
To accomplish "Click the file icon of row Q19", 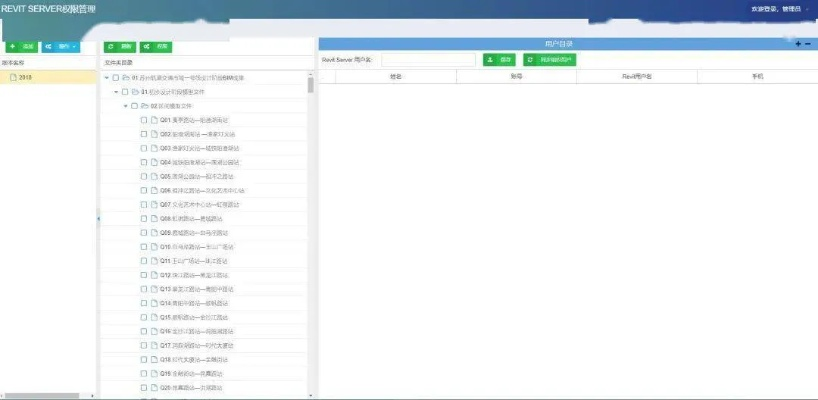I will pos(154,373).
